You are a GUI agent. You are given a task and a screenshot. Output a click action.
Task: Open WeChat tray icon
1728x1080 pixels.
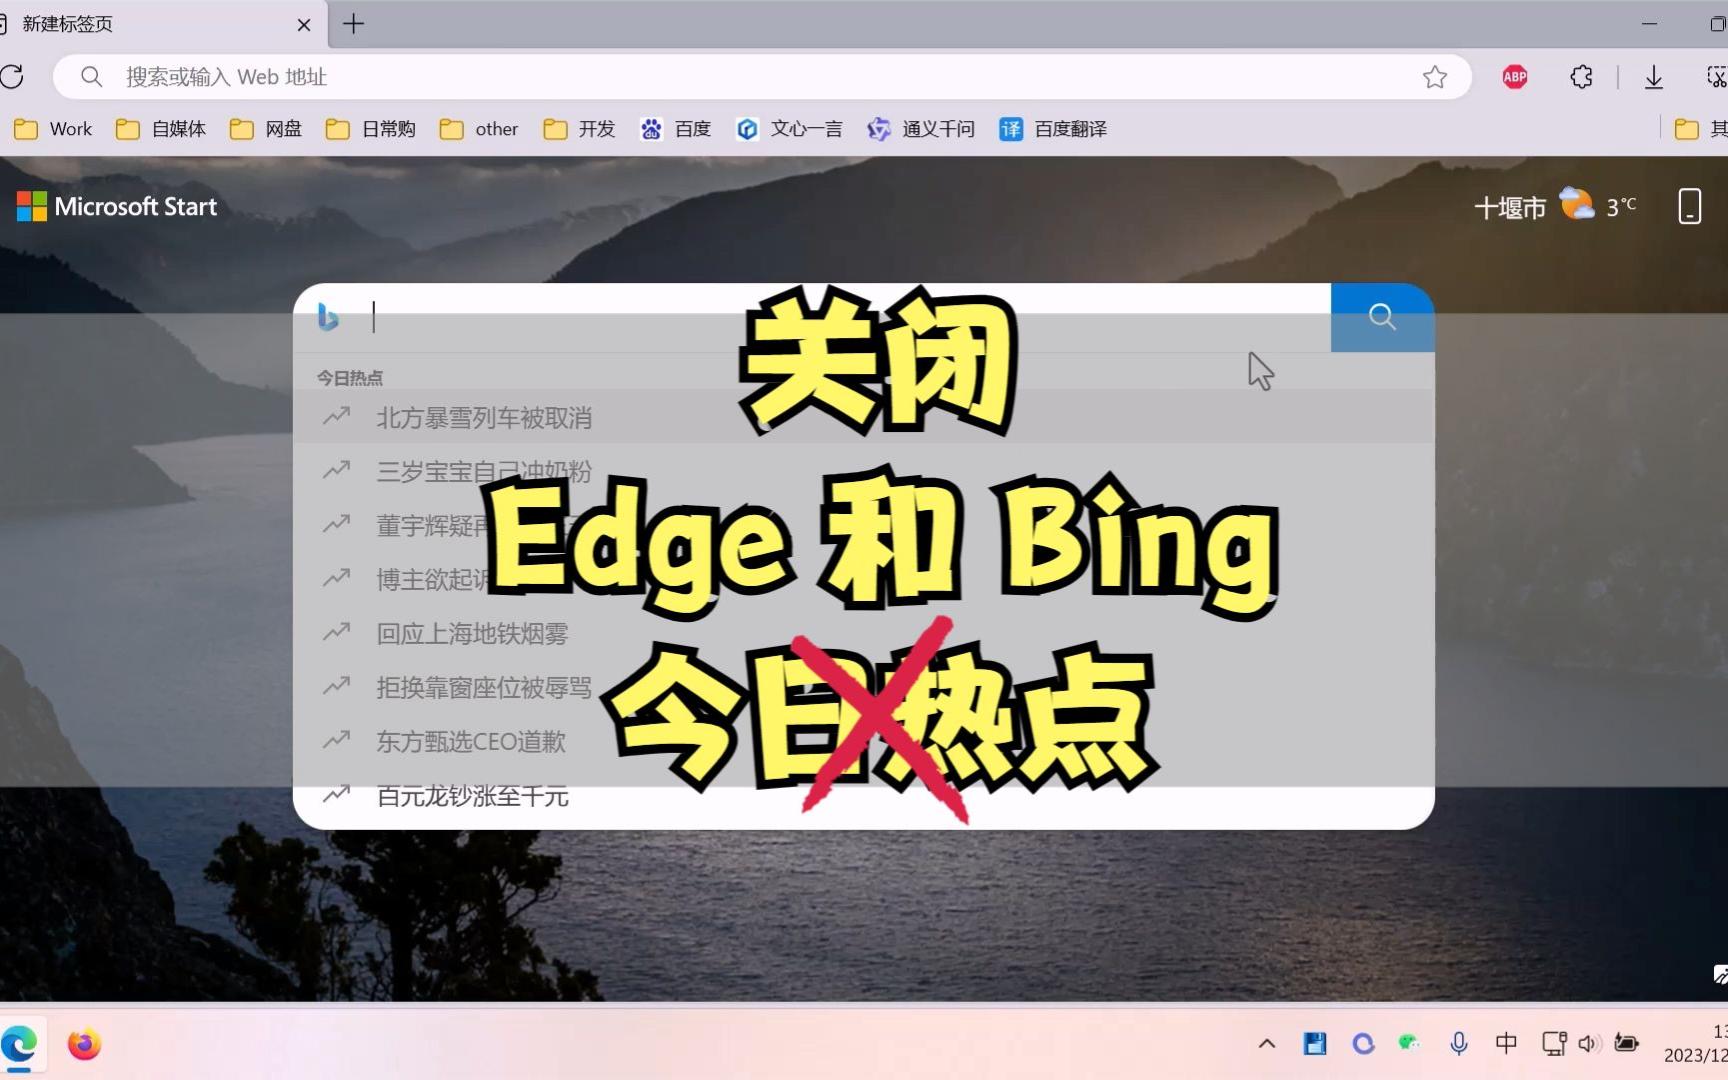coord(1410,1044)
